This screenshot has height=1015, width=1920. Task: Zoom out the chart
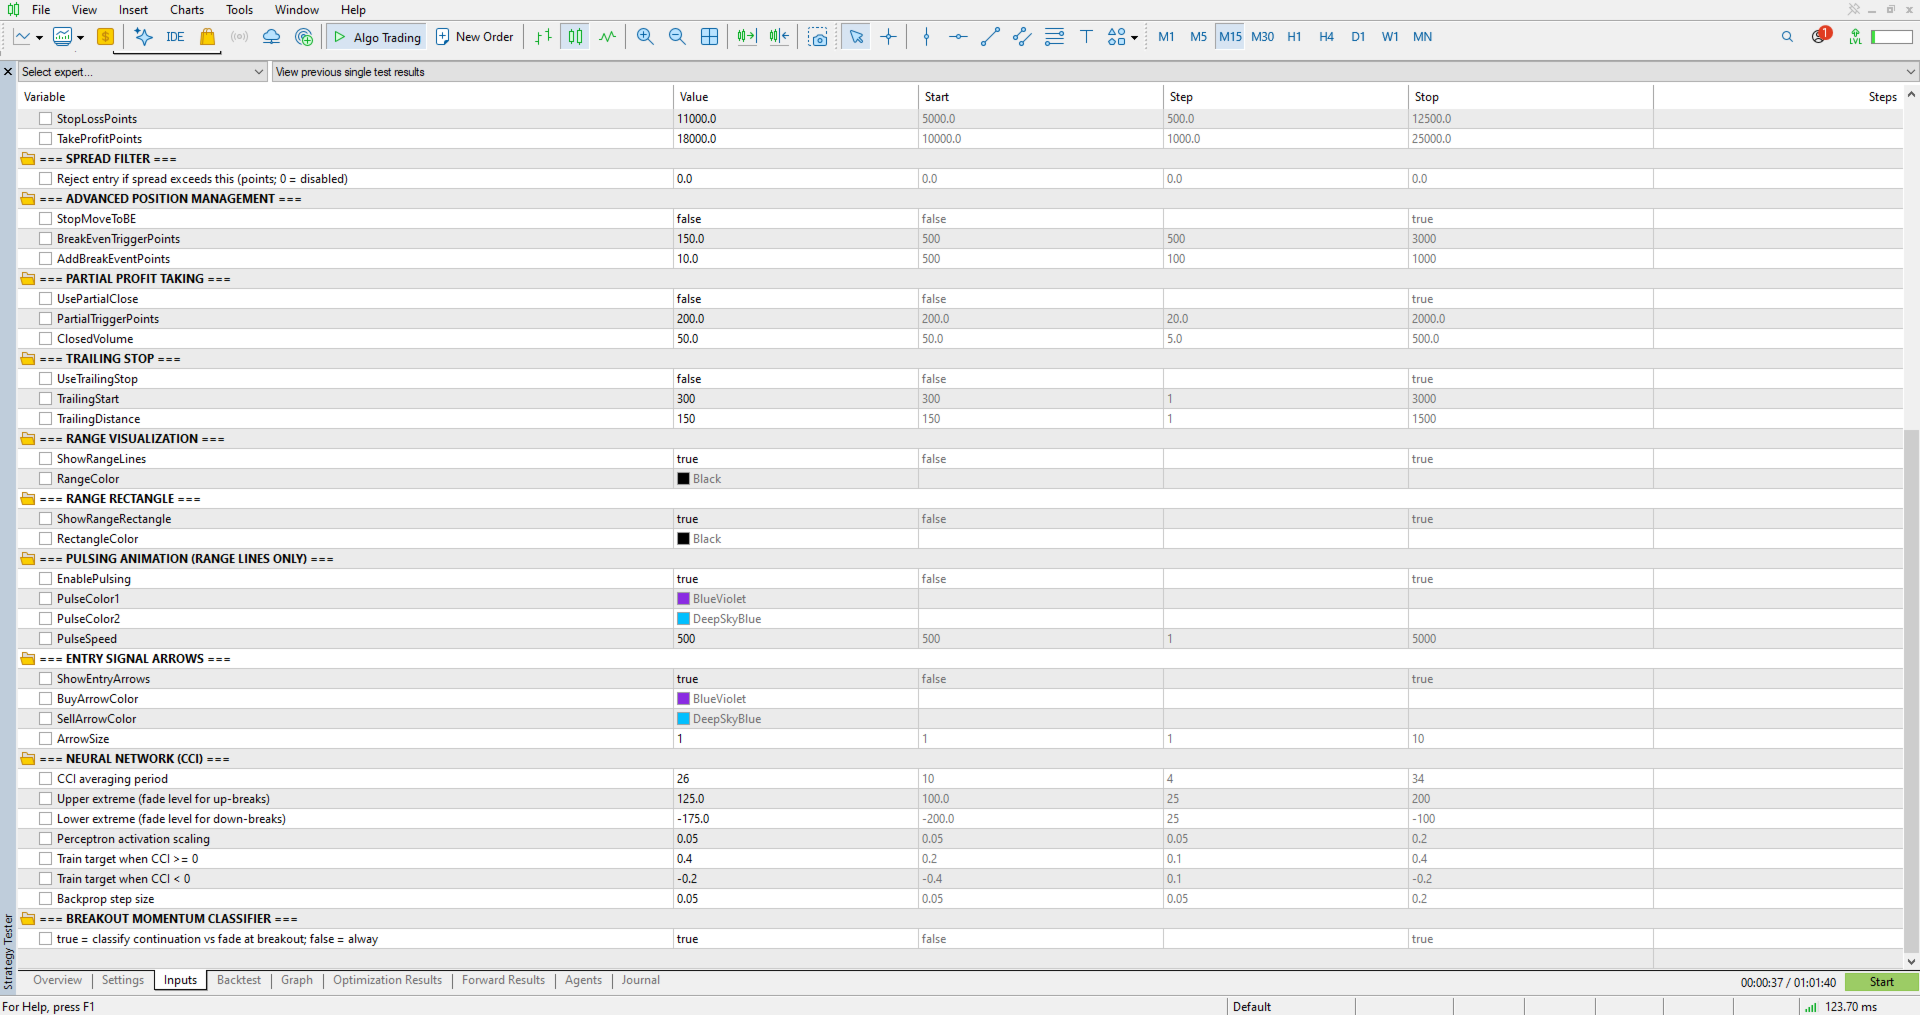pyautogui.click(x=677, y=37)
